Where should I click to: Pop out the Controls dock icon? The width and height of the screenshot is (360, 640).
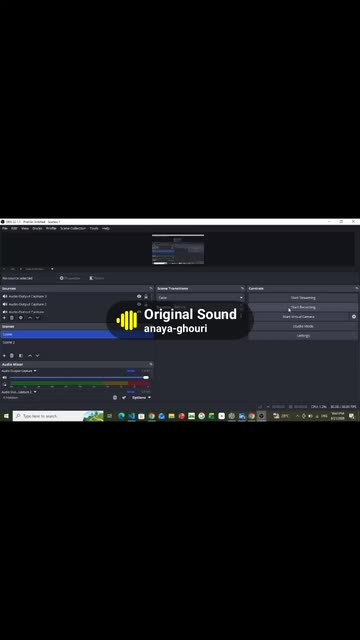click(356, 289)
